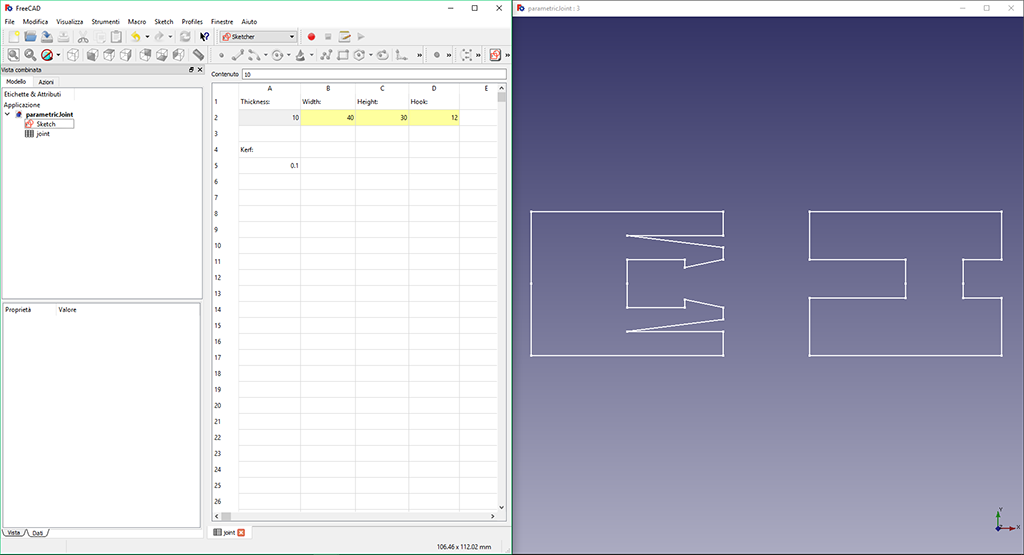Open the Arc tool dropdown arrow
Screen dimensions: 1024x555
(265, 56)
